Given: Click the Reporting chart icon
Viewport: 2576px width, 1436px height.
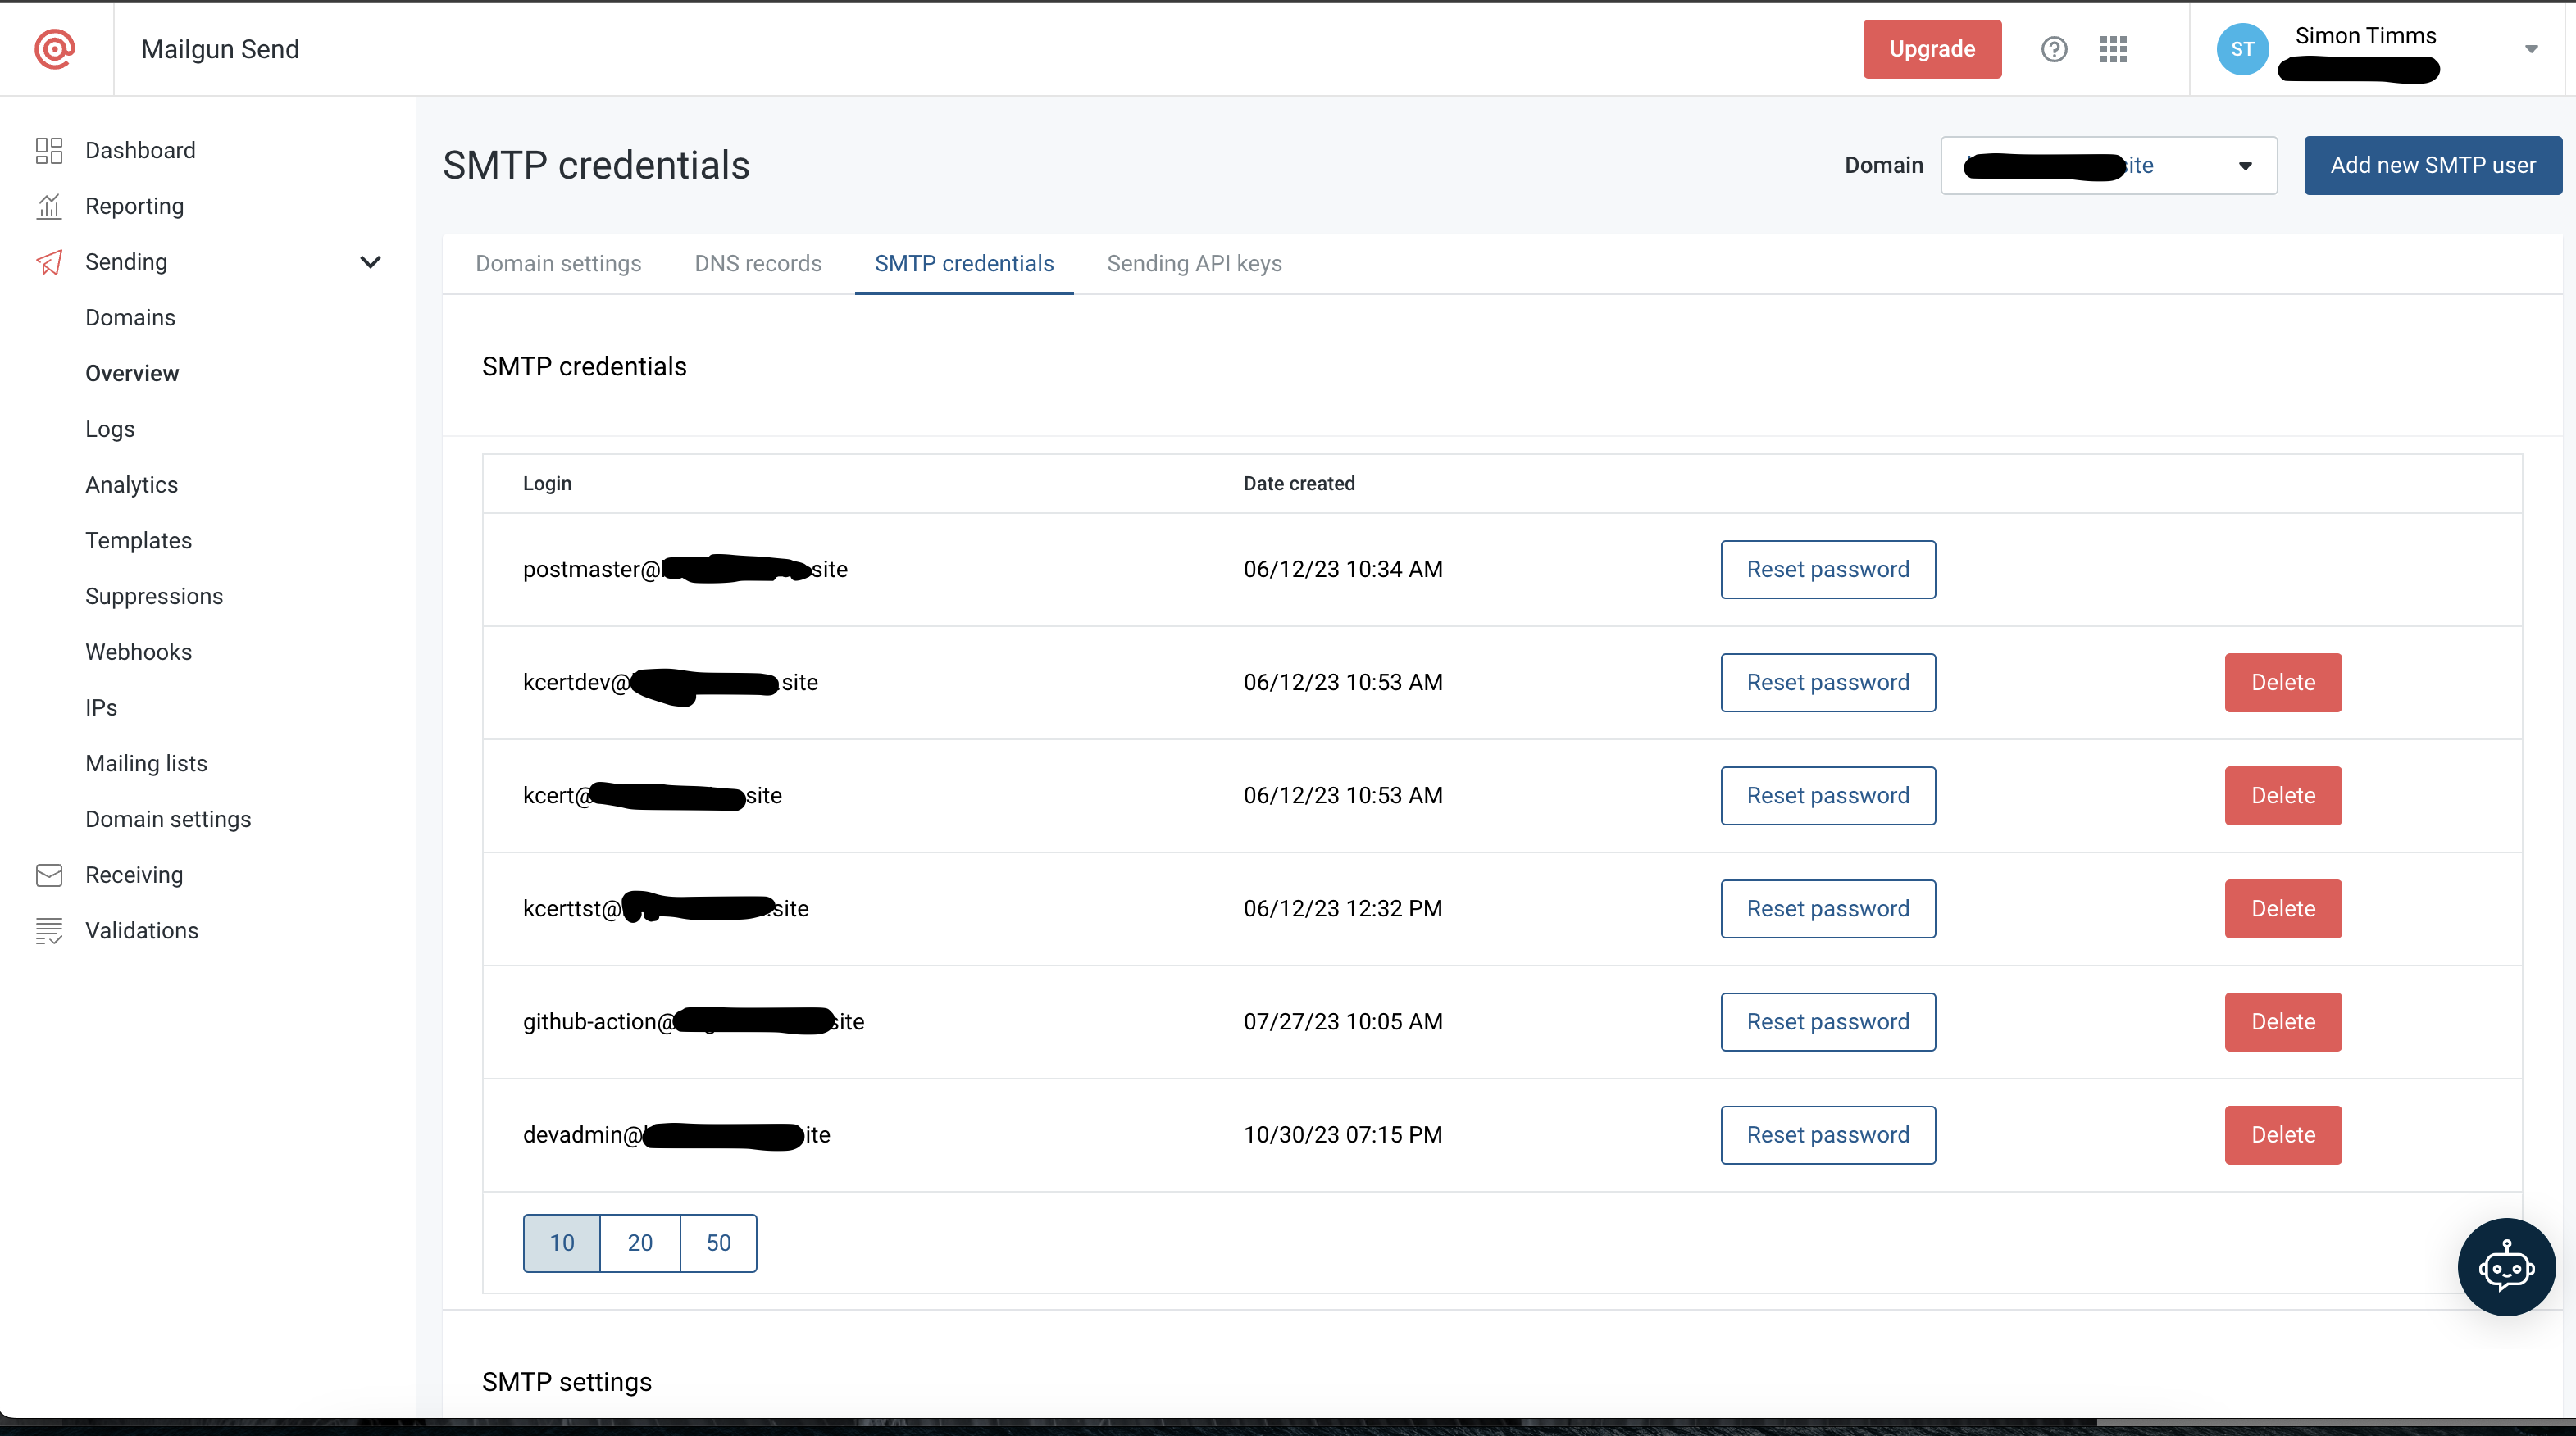Looking at the screenshot, I should coord(49,206).
